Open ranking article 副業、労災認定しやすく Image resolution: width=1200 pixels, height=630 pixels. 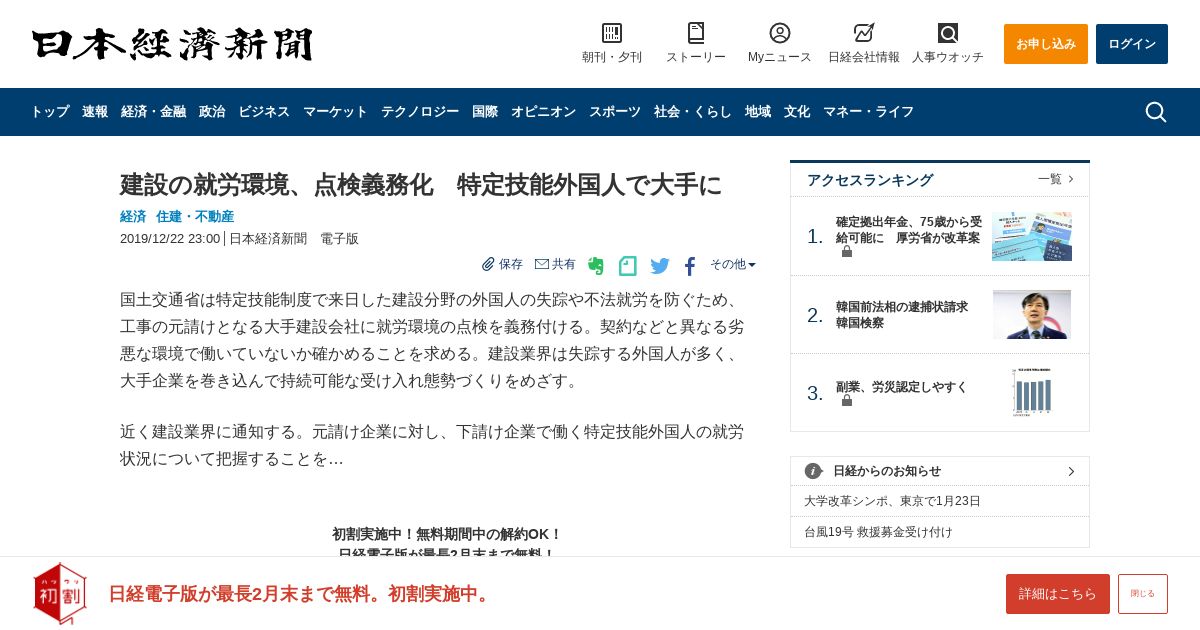click(902, 386)
